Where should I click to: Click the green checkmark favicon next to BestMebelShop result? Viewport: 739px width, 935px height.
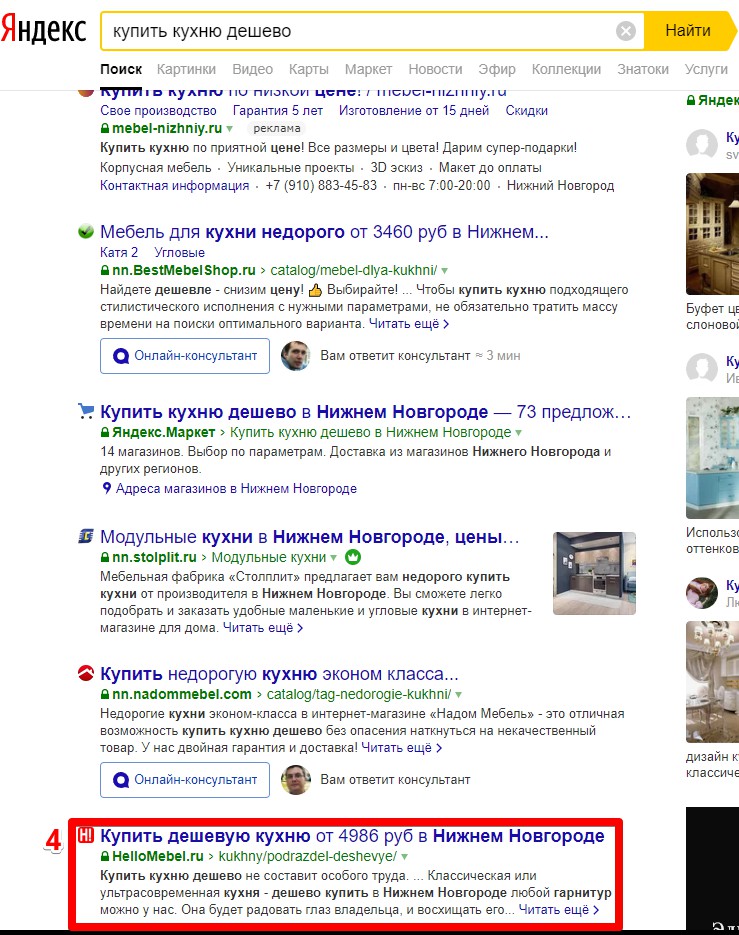click(x=86, y=231)
